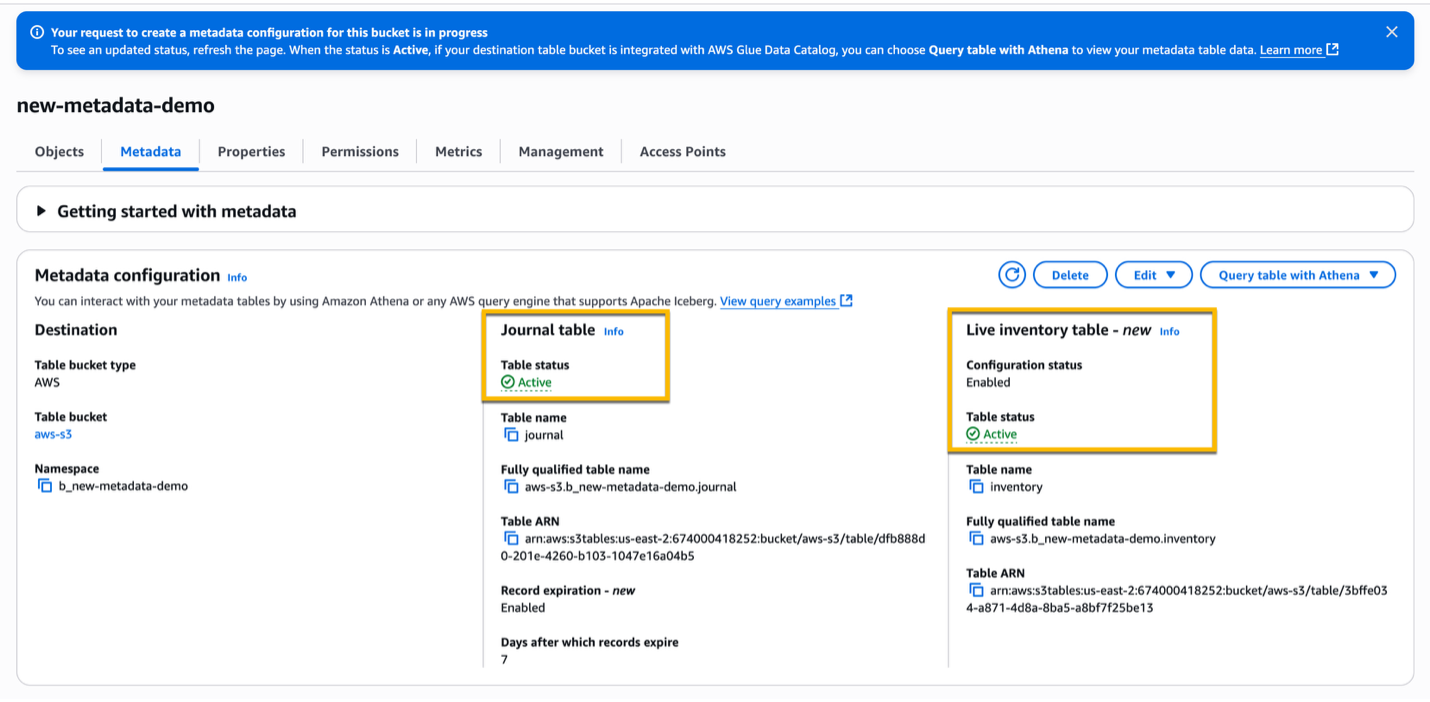Select the Metadata tab
The image size is (1430, 702).
[150, 152]
